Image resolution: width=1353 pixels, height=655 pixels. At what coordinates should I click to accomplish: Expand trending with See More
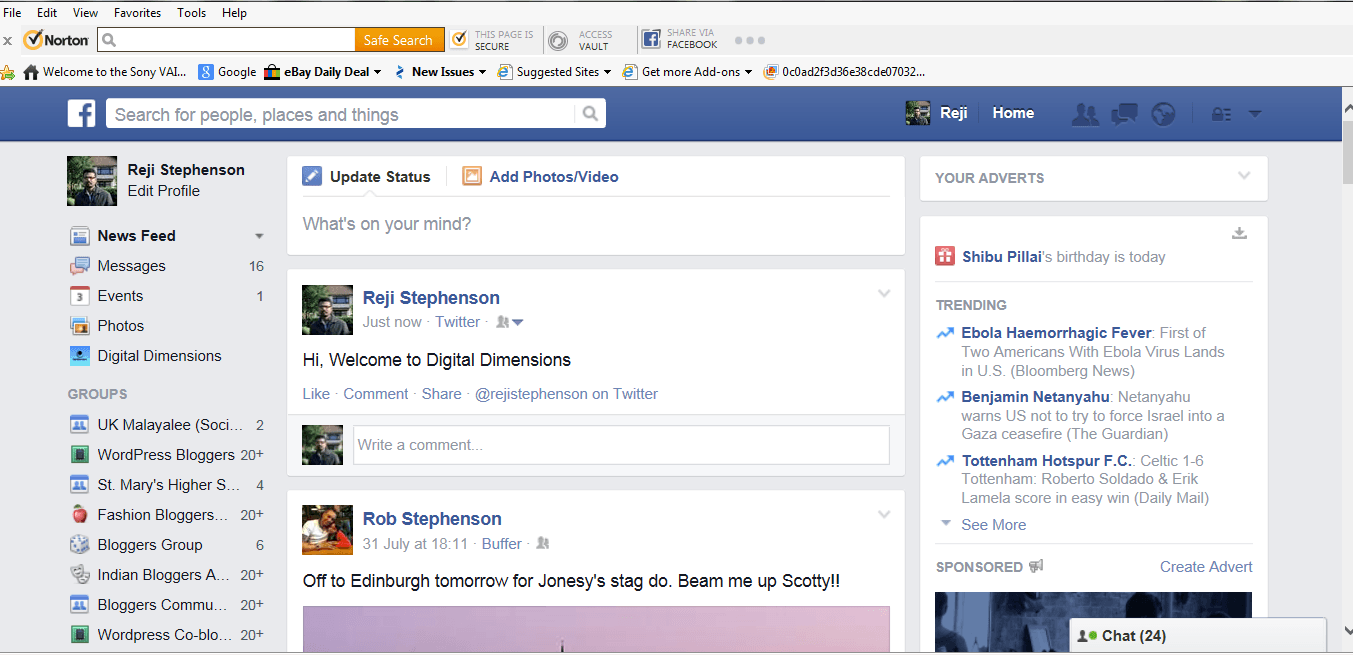pos(993,525)
